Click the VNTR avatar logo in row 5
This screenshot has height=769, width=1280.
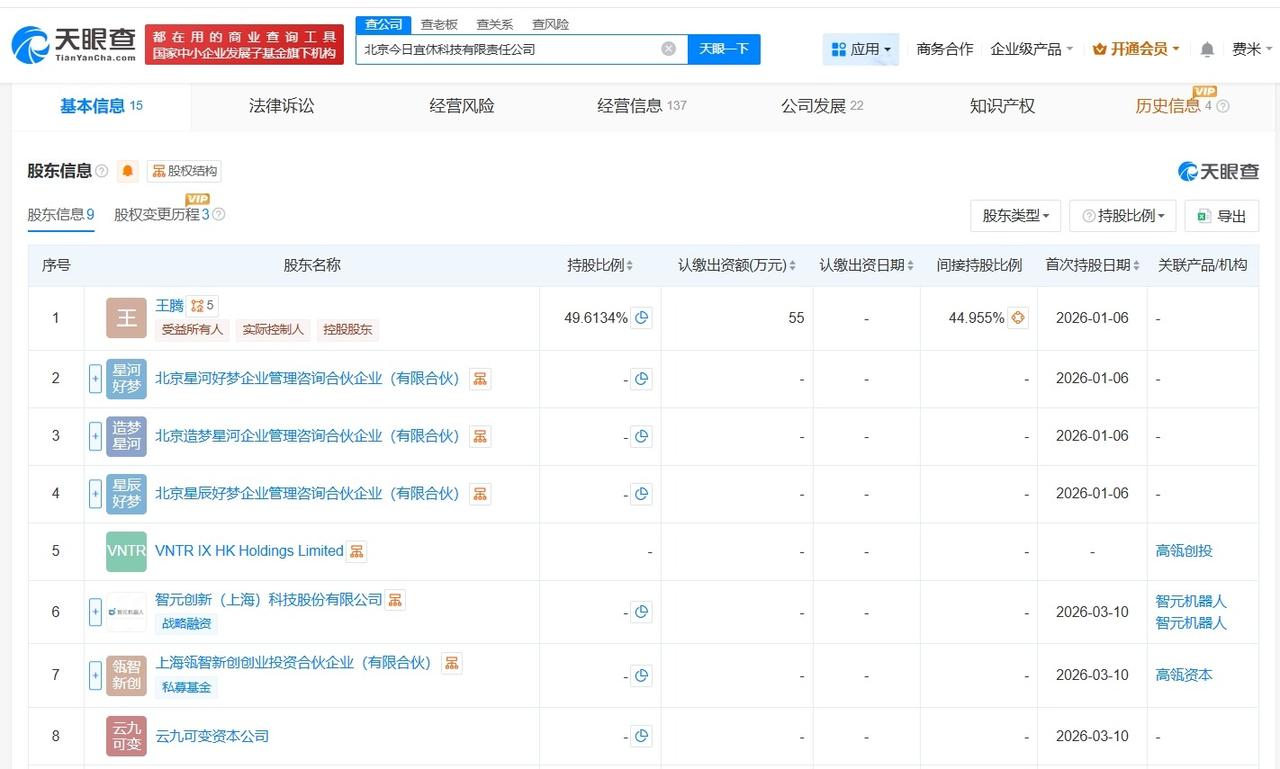(126, 551)
